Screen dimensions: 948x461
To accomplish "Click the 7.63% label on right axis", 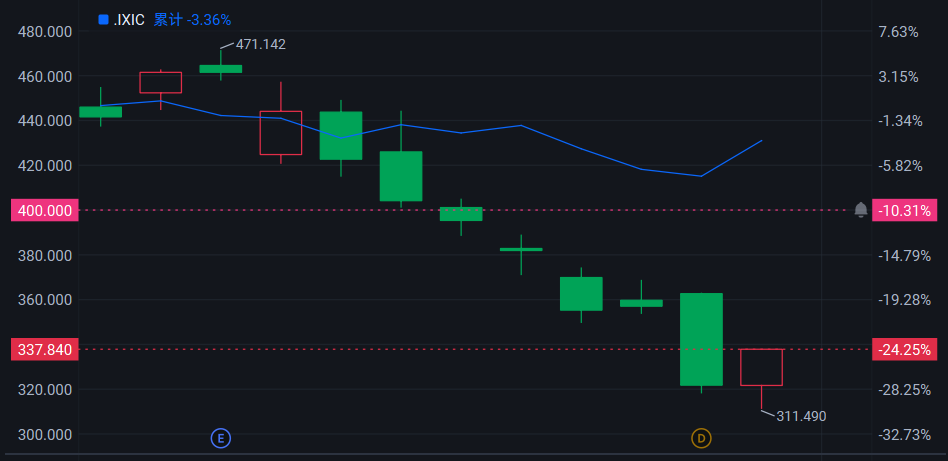I will [898, 32].
